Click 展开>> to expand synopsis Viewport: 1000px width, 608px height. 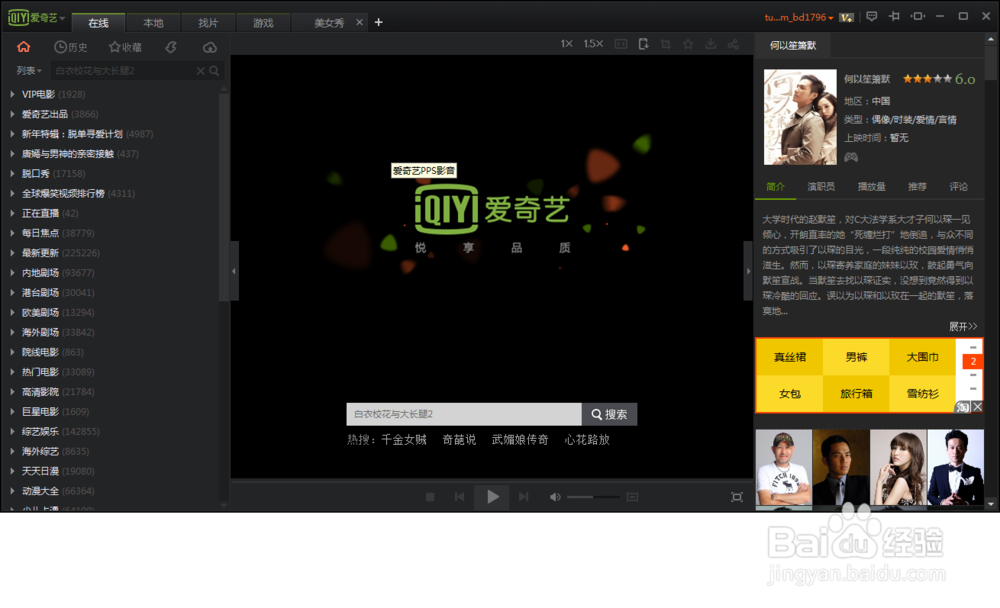[962, 326]
